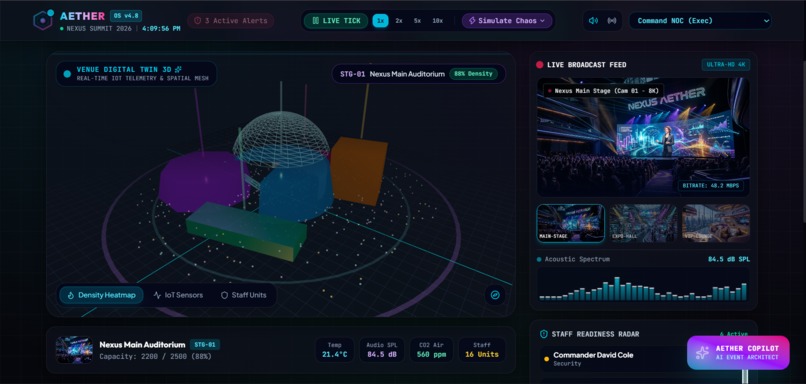Click the ULTRA-HD 4K quality badge

tap(726, 65)
